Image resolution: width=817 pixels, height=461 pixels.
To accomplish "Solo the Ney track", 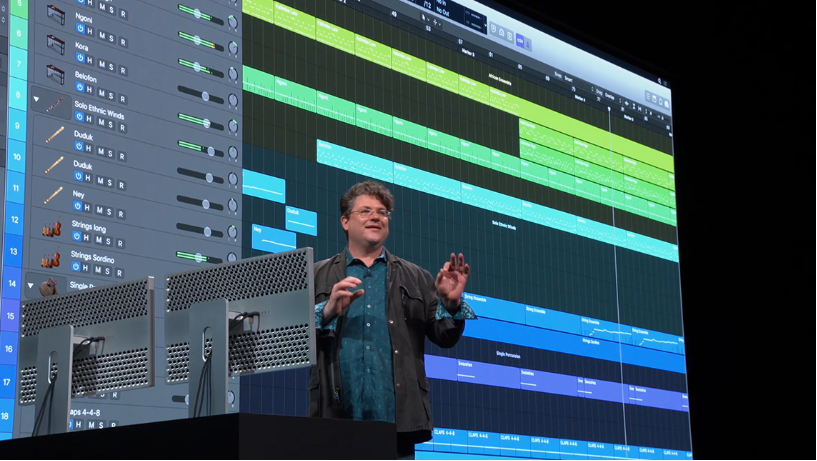I will [108, 213].
